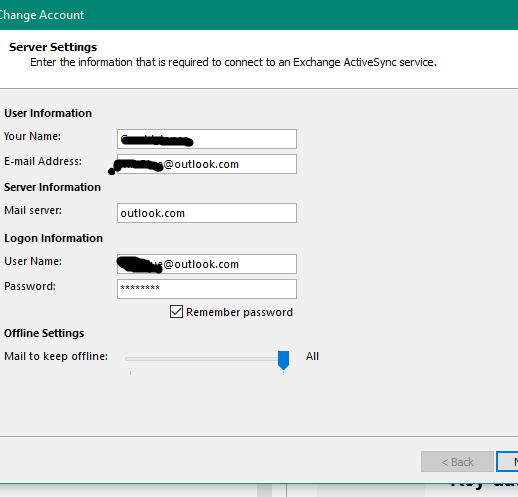Click the Mail server label text
Screen dimensions: 518x497
click(33, 210)
